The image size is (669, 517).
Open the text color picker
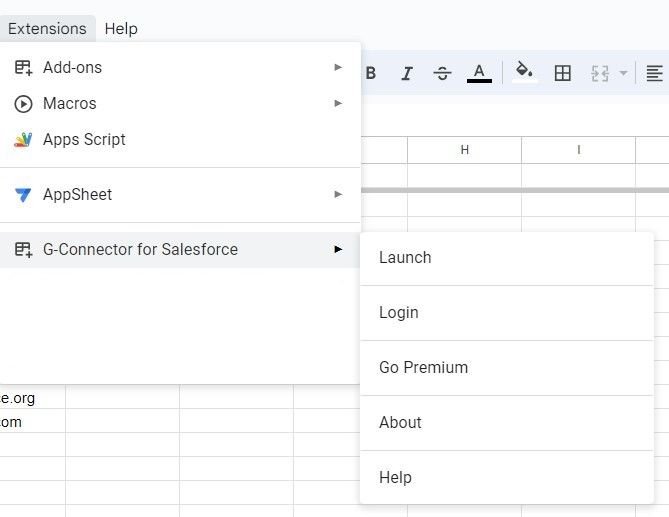[479, 73]
